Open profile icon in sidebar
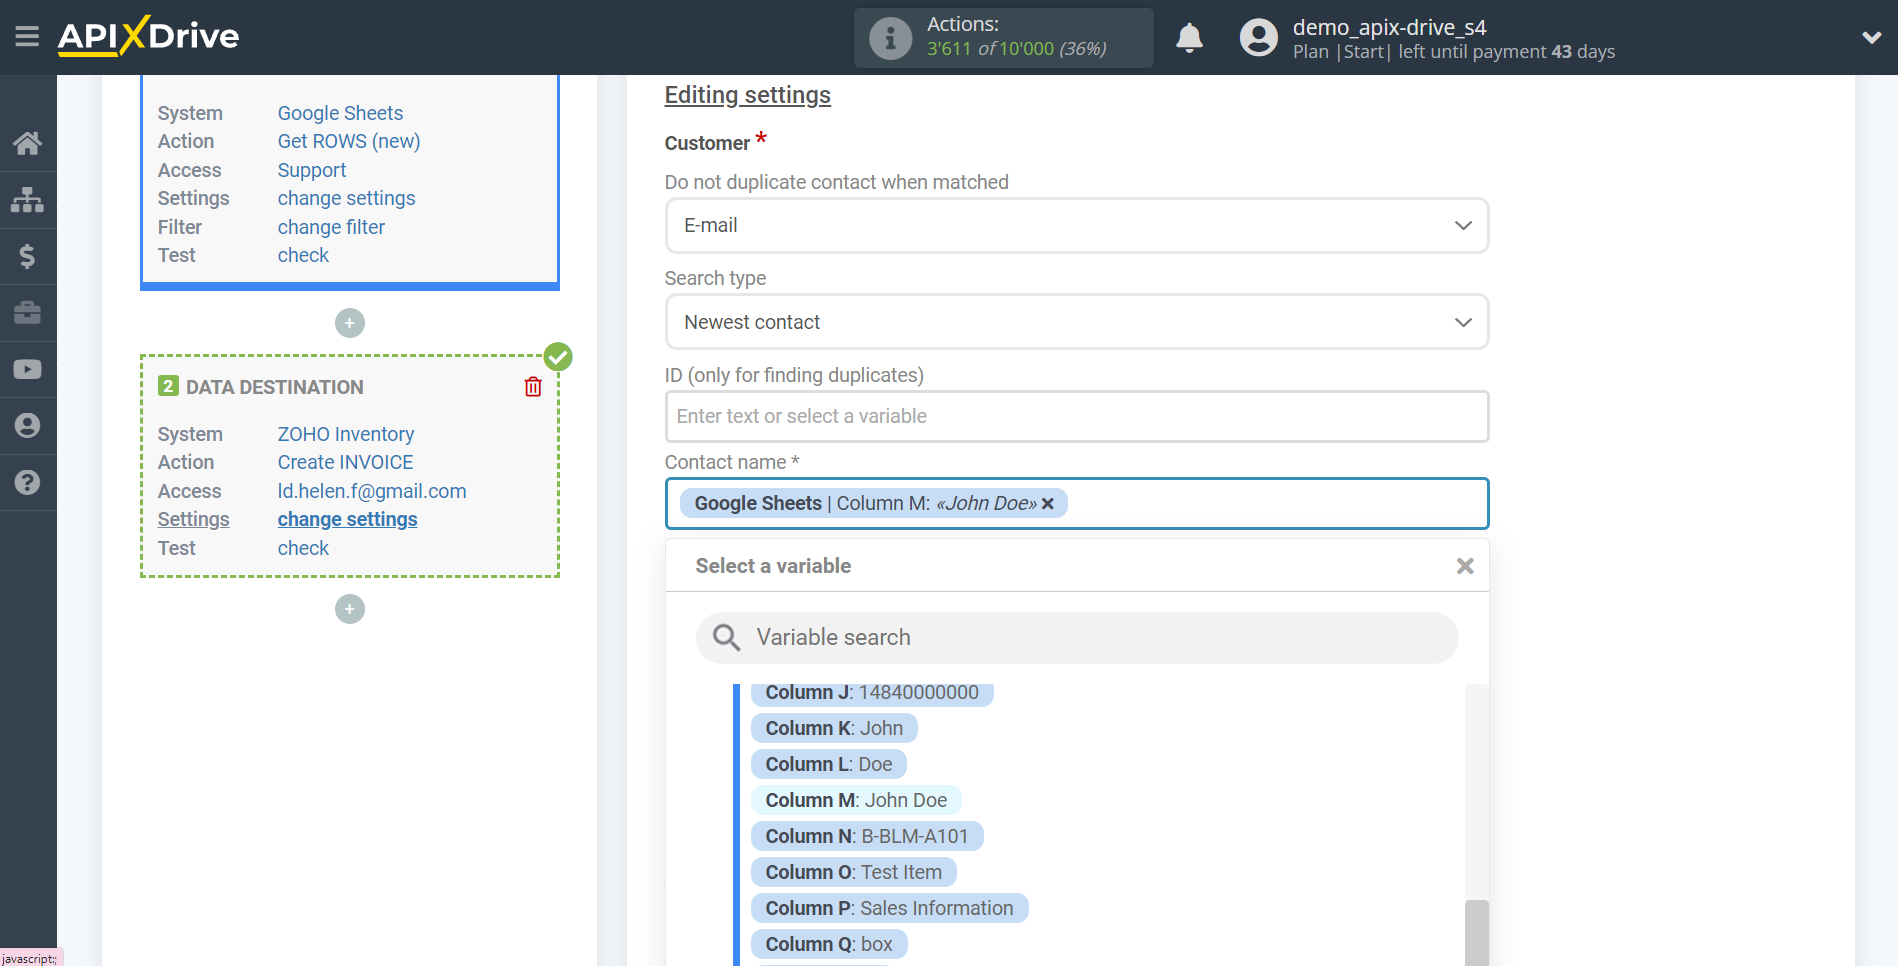 click(x=27, y=426)
